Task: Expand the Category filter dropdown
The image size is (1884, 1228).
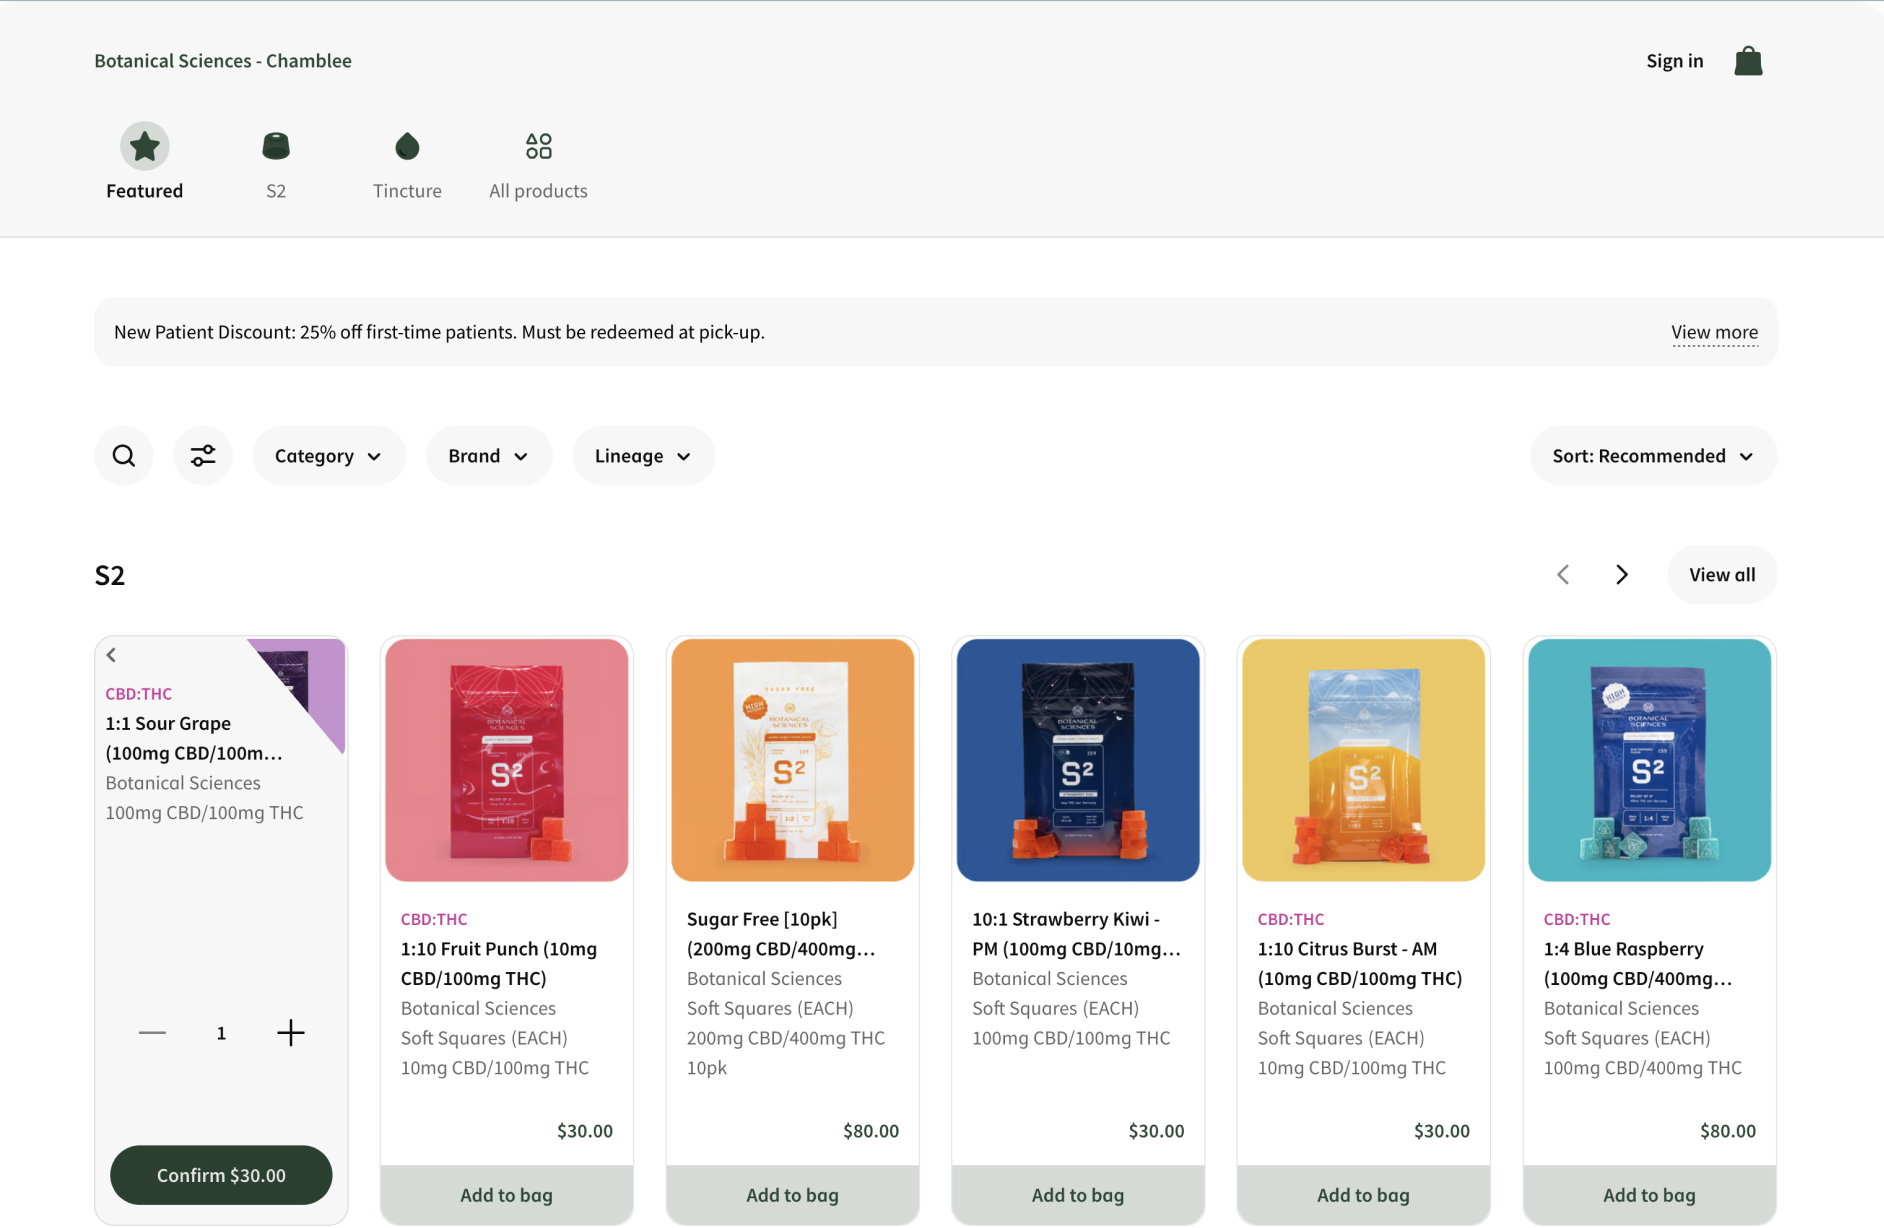Action: (329, 456)
